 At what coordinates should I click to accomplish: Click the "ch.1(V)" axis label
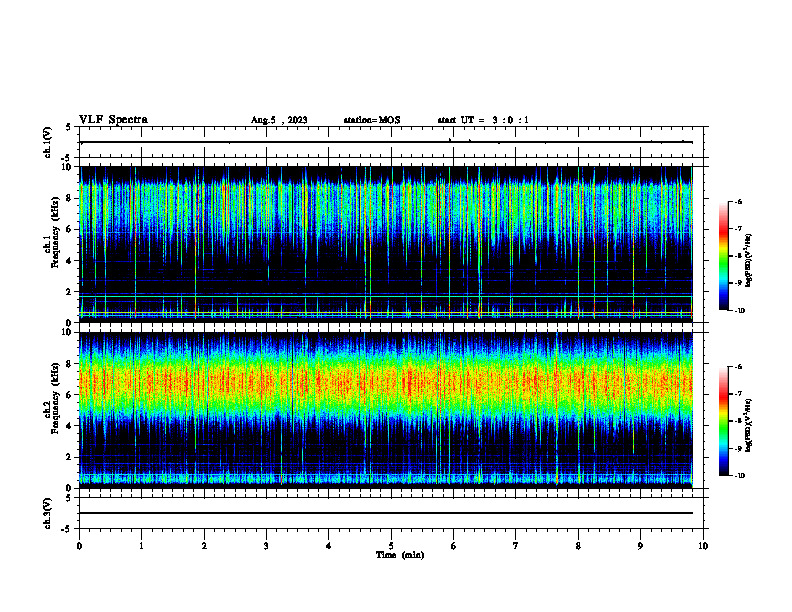click(48, 142)
